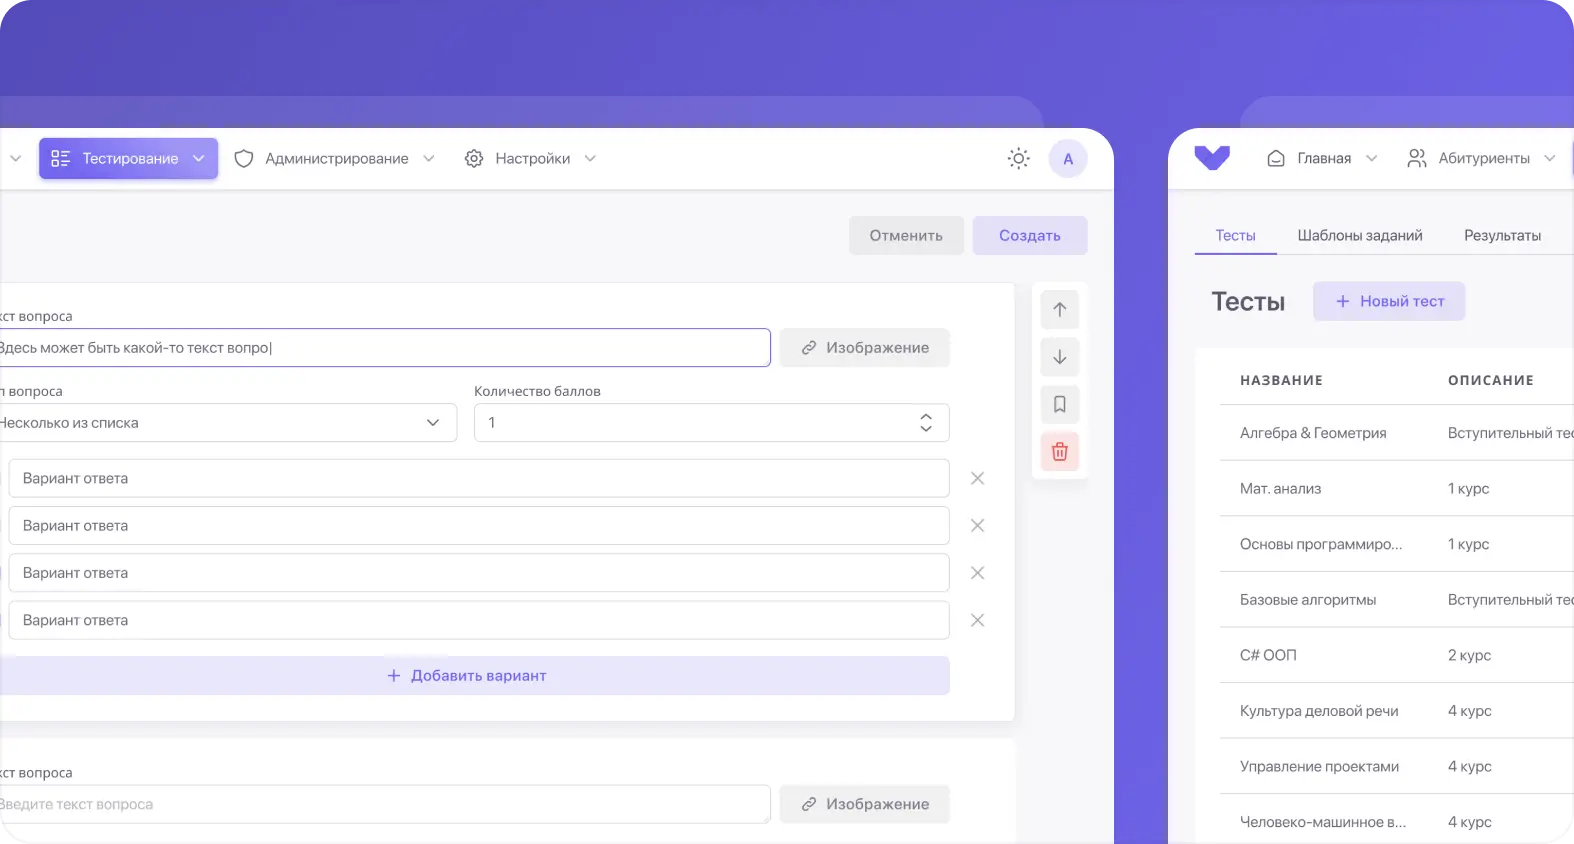Expand the Главная menu chevron
Viewport: 1574px width, 844px height.
click(x=1372, y=158)
